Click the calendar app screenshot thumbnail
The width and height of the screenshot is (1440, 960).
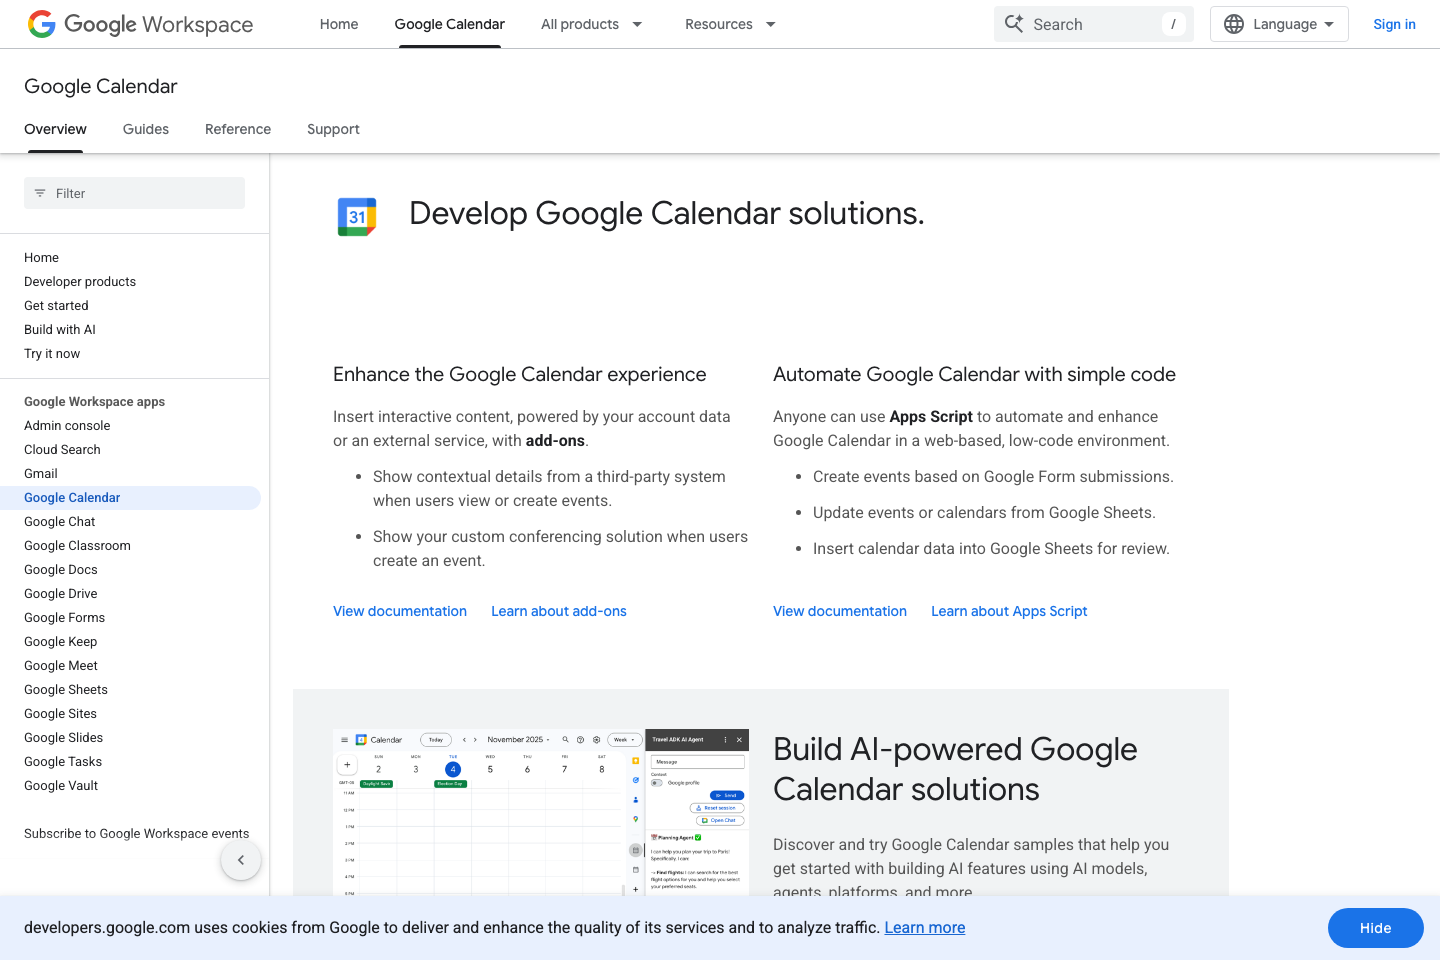pos(540,812)
